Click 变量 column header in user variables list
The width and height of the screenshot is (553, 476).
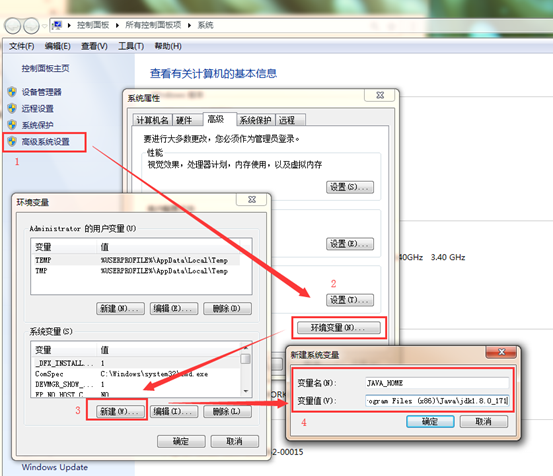tap(63, 247)
